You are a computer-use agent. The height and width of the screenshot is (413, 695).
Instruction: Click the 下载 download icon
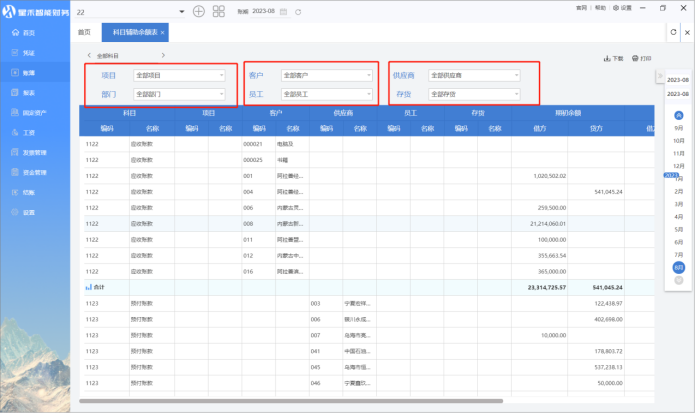point(612,58)
